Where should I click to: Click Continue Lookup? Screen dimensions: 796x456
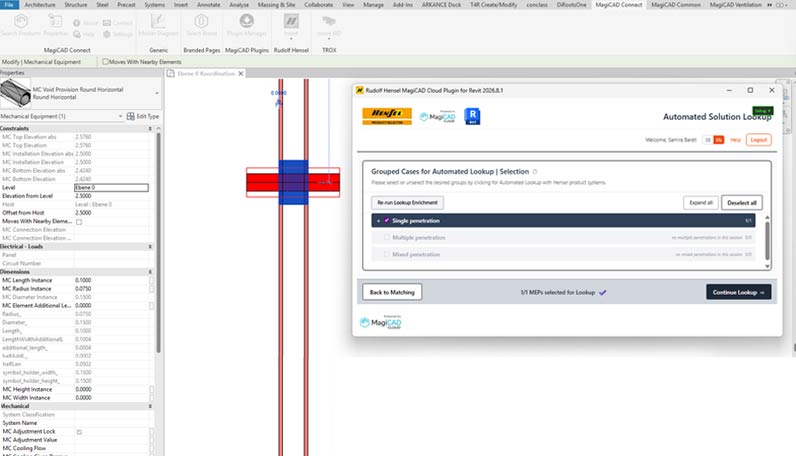click(x=738, y=292)
